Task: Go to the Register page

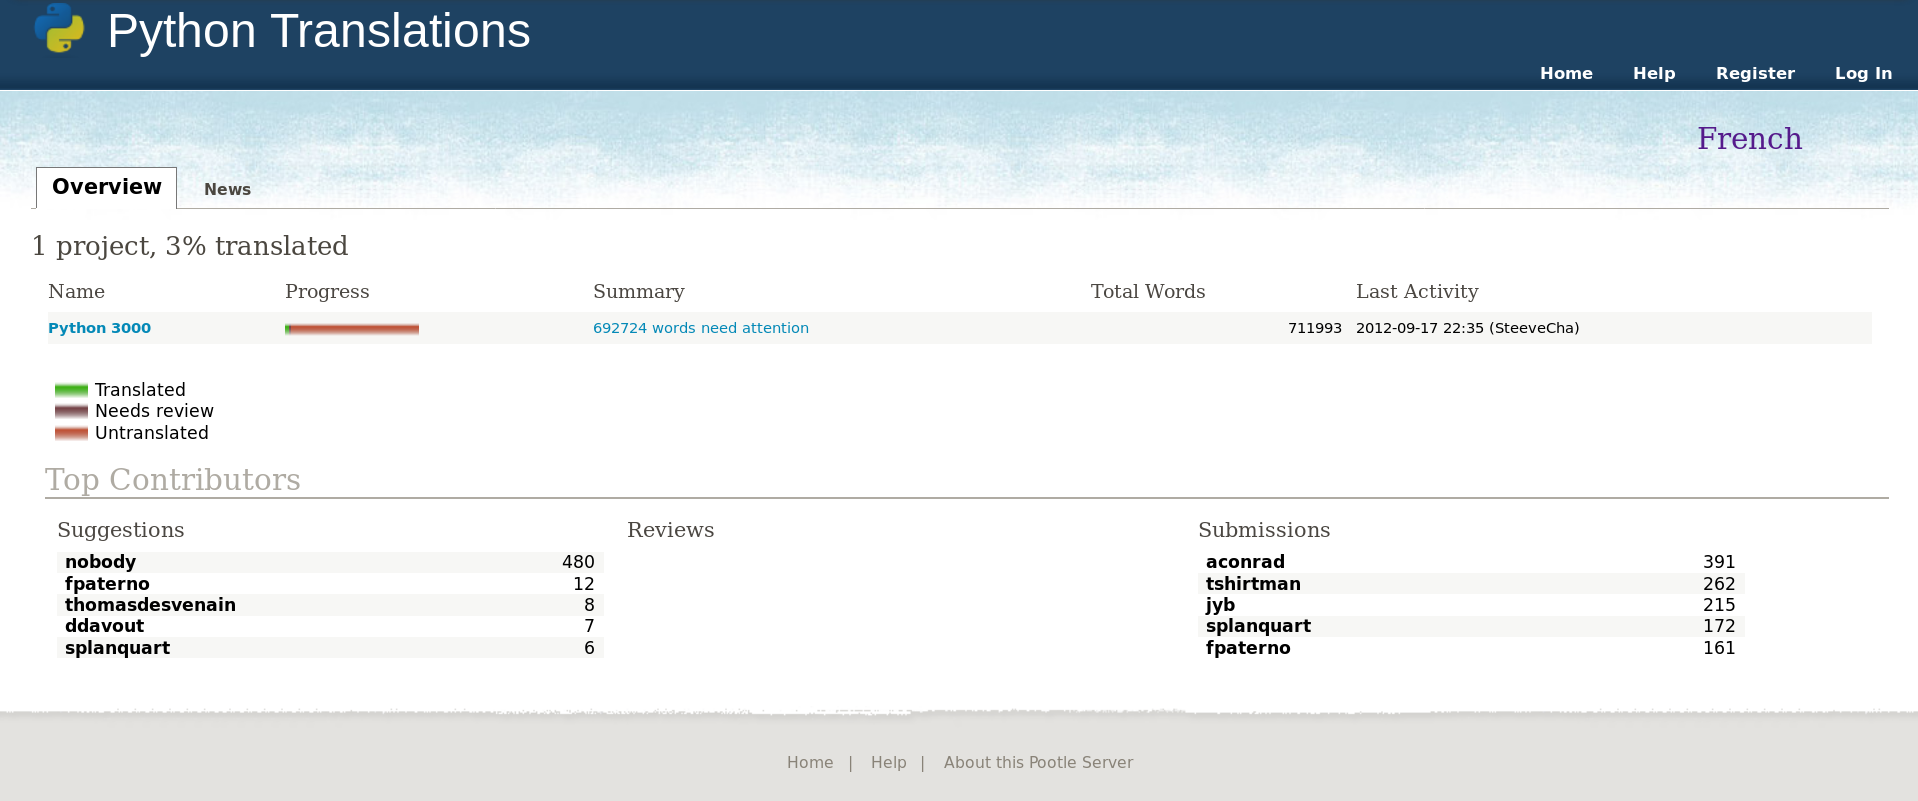Action: [x=1755, y=73]
